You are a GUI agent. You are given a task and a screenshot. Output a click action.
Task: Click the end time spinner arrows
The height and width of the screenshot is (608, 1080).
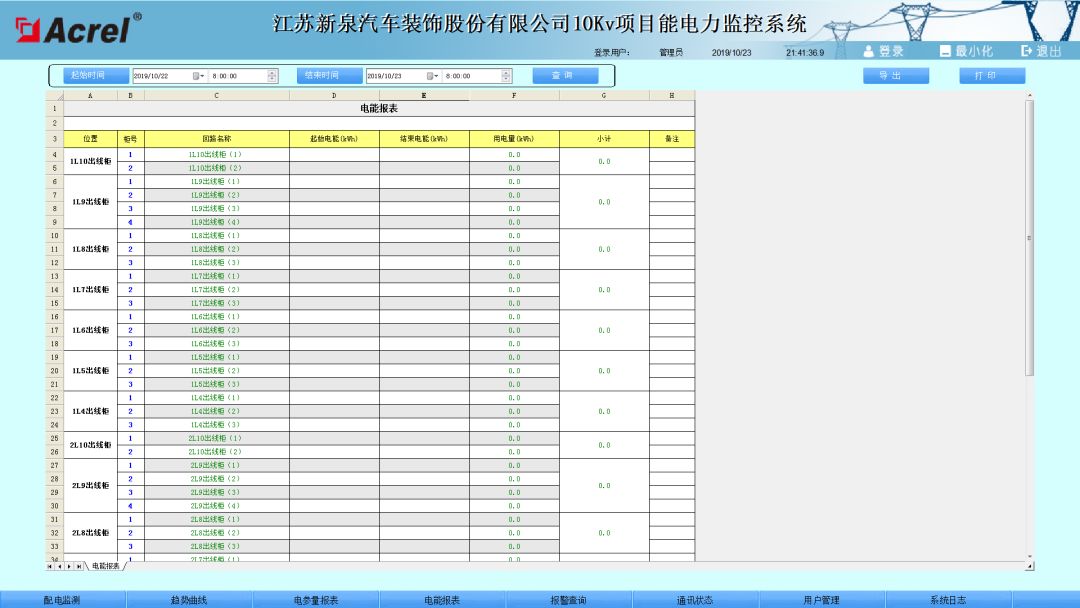click(506, 76)
